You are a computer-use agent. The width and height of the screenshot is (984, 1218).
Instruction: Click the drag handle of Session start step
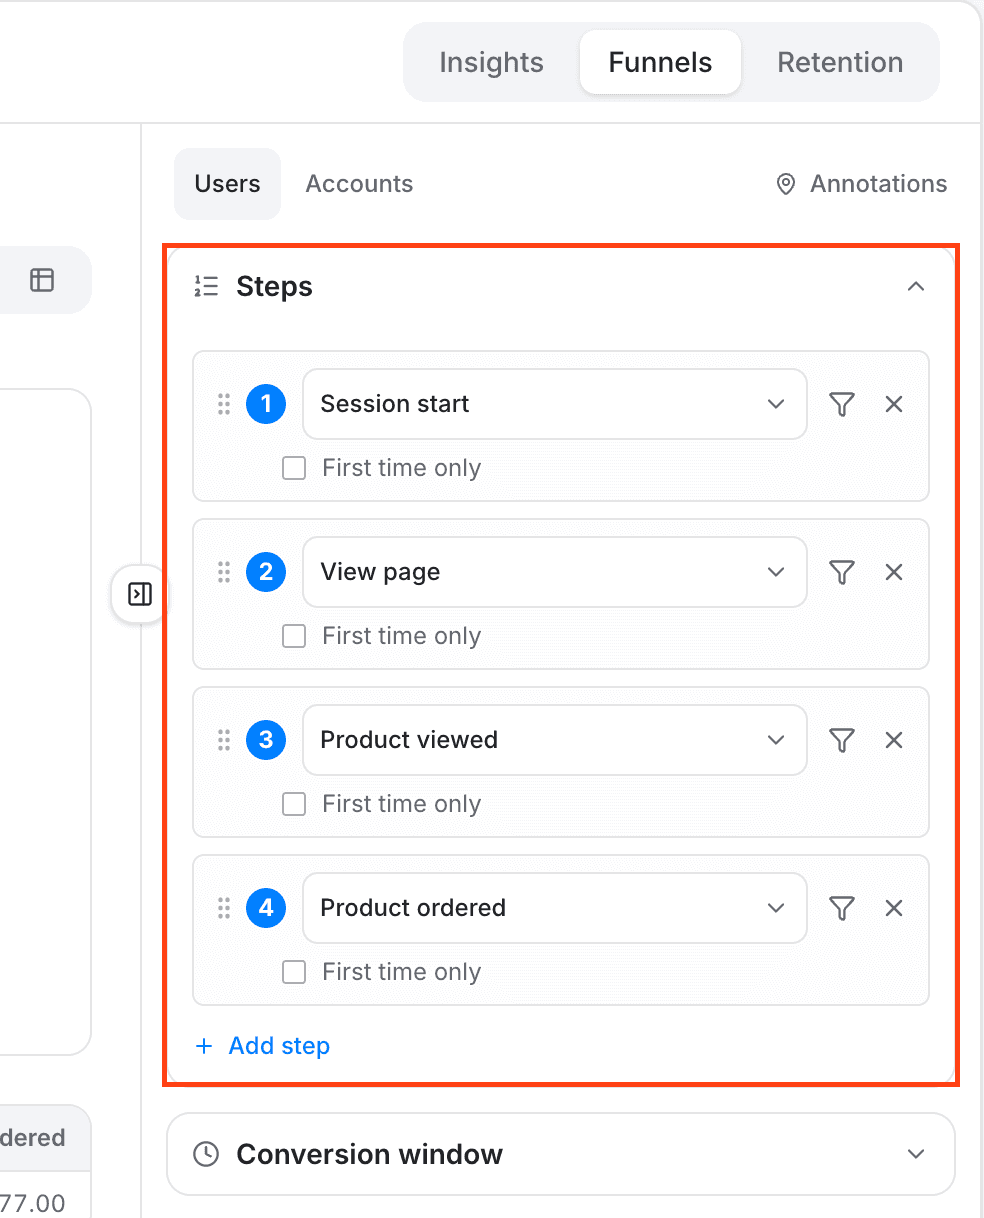coord(224,404)
